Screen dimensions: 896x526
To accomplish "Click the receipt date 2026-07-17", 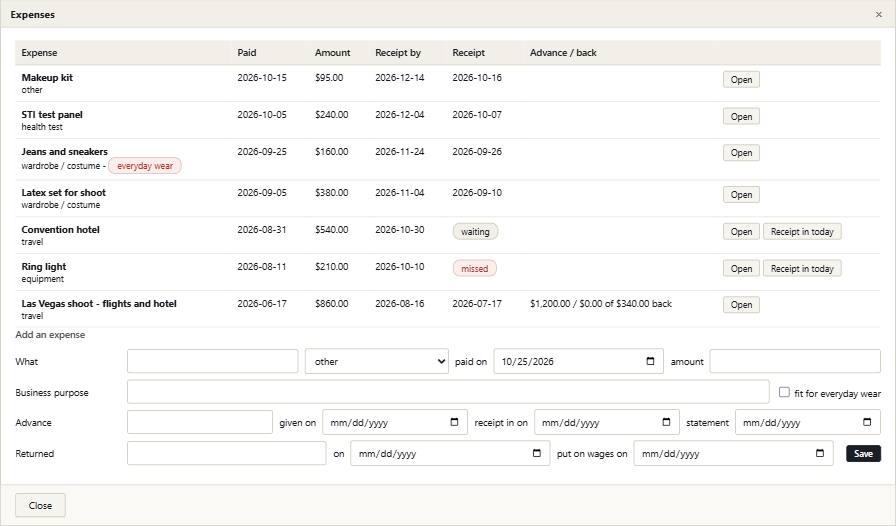I will click(477, 304).
